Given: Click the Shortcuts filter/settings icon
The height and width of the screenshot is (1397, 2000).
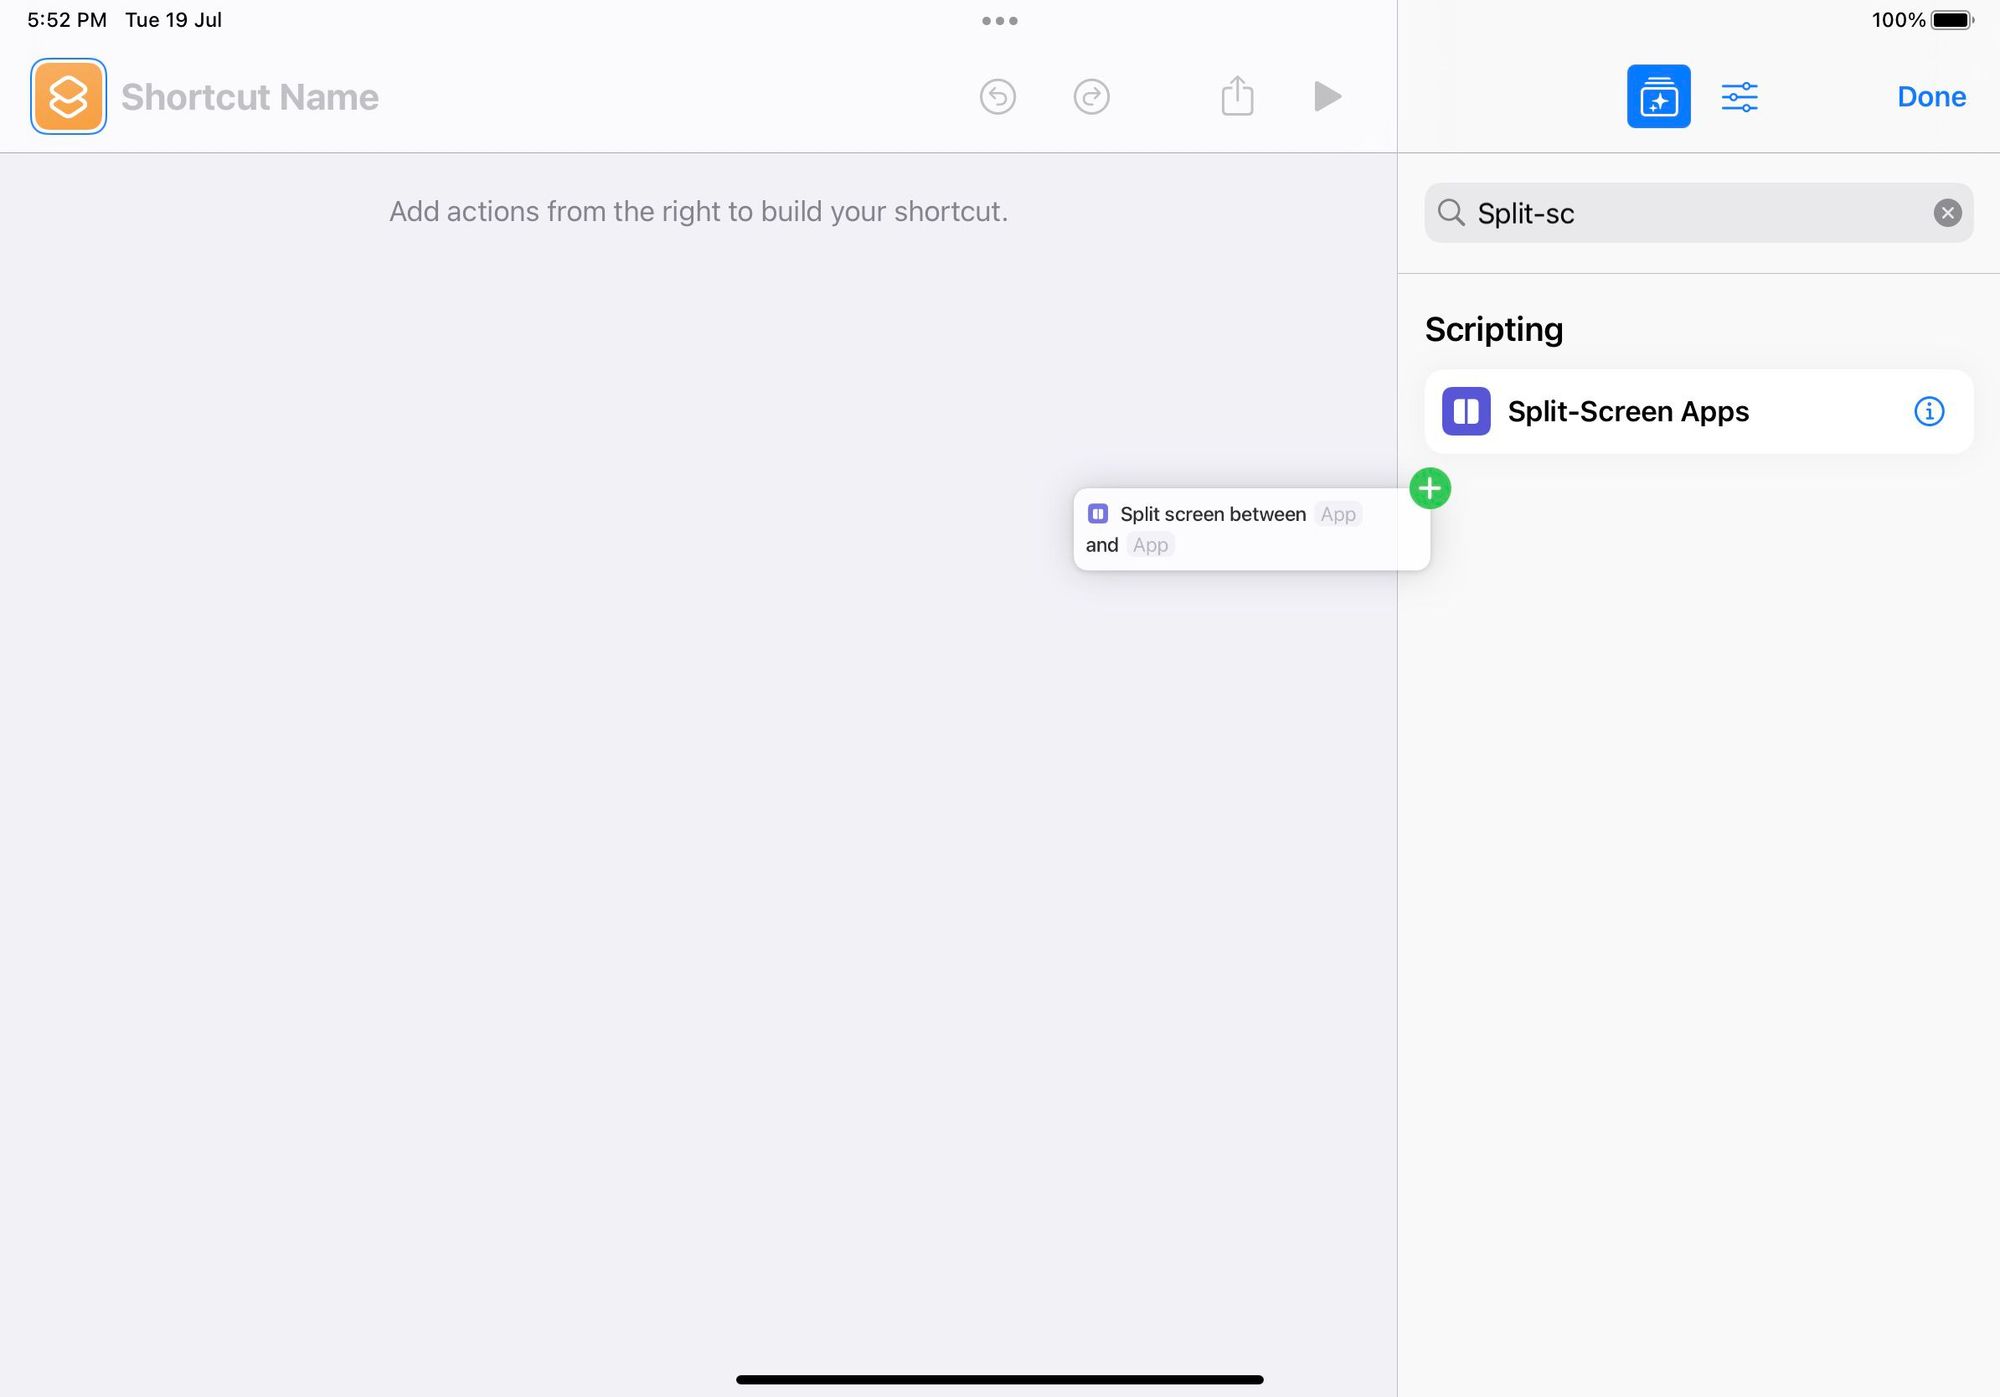Looking at the screenshot, I should (1740, 96).
